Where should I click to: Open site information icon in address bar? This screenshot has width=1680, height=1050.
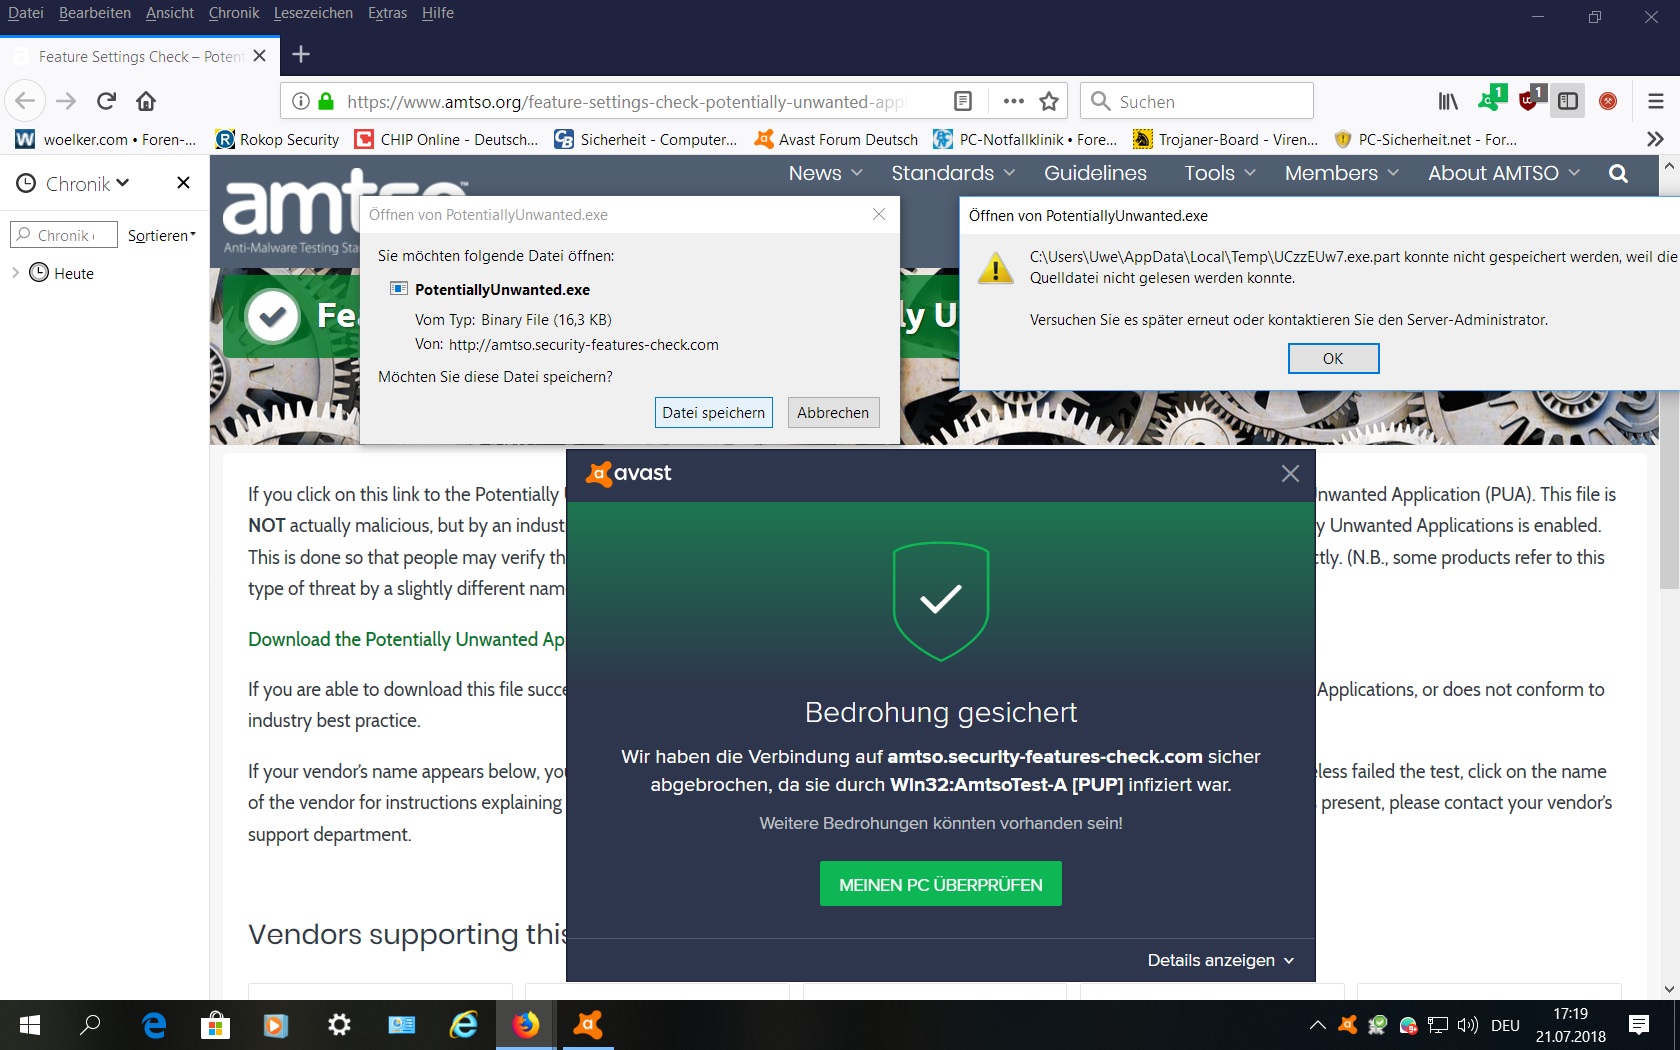tap(300, 101)
